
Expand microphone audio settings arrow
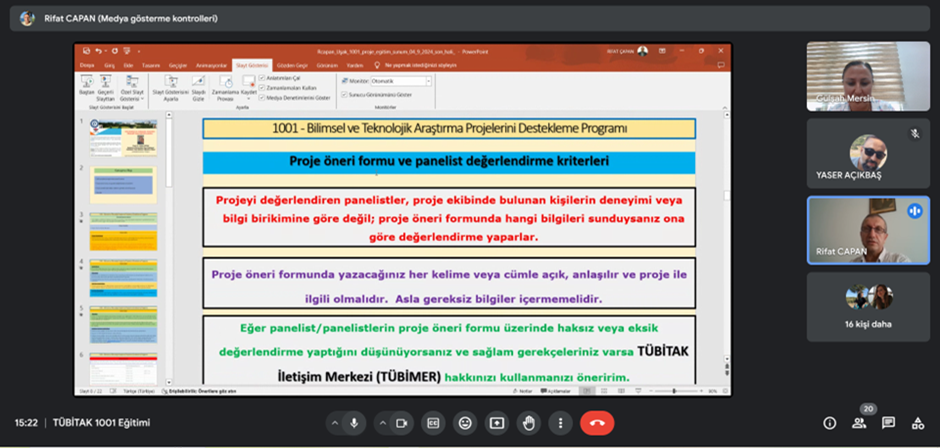point(335,423)
